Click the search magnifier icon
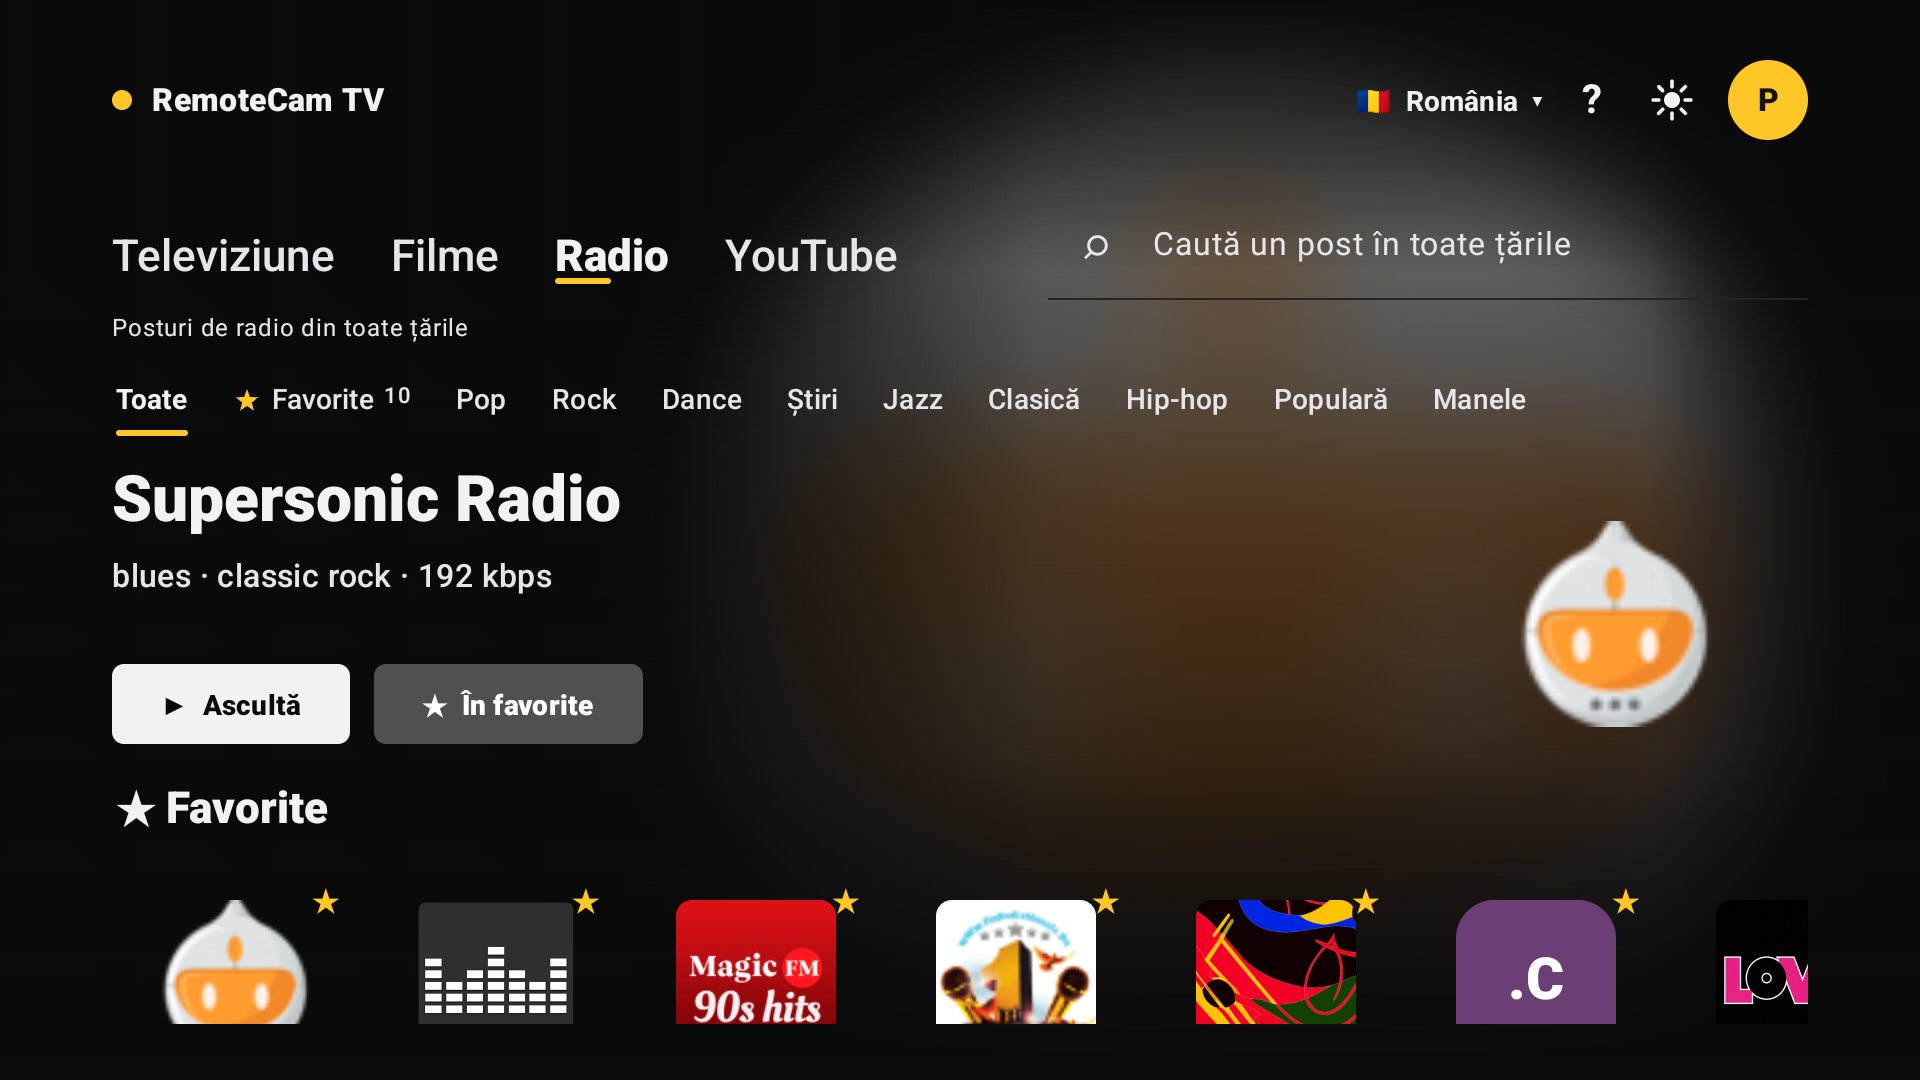Screen dimensions: 1920x1080 point(1096,246)
